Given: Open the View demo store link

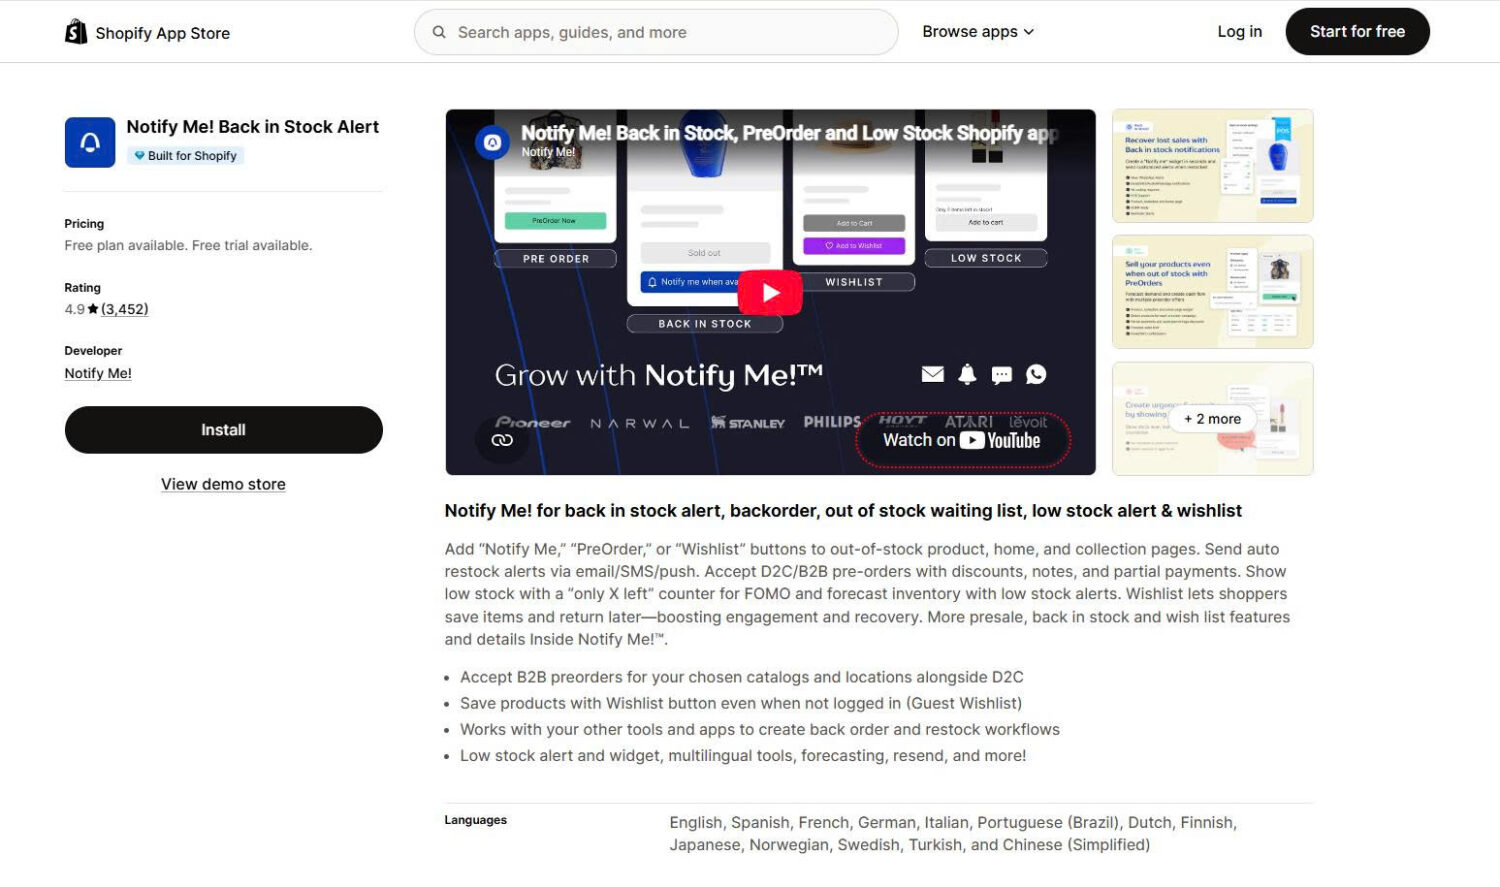Looking at the screenshot, I should coord(224,484).
